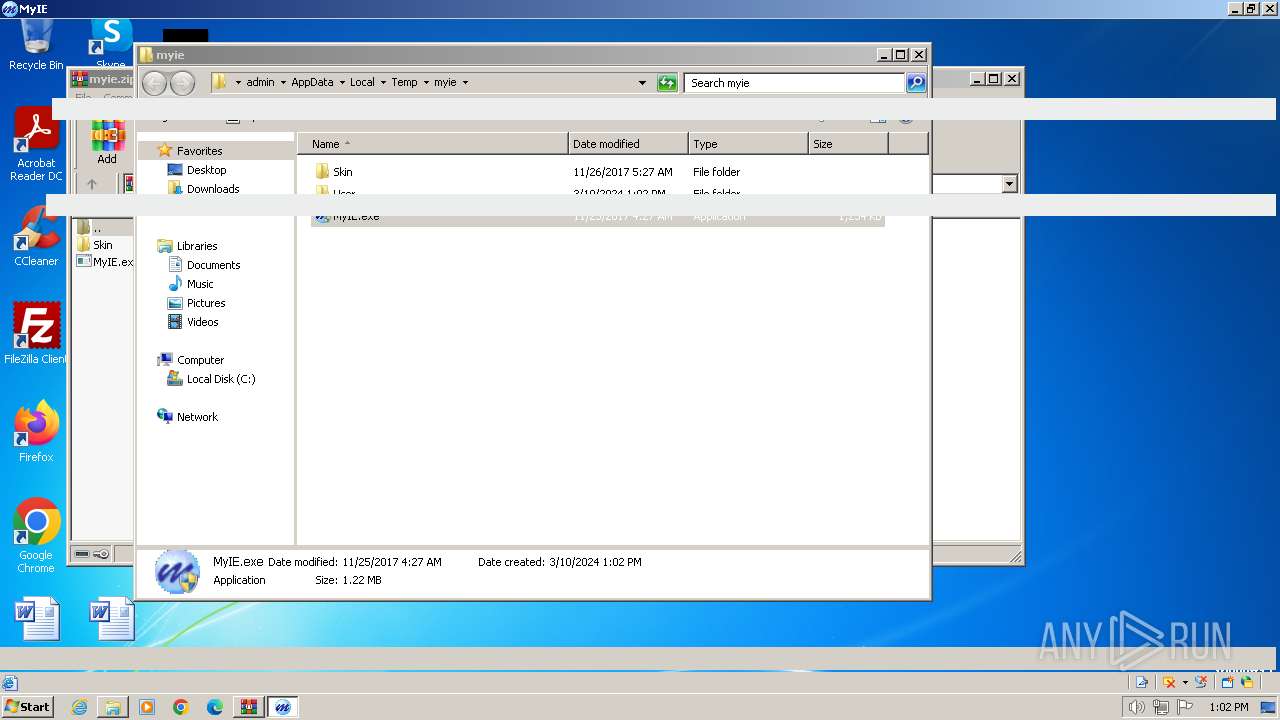Open the FileZilla Client desktop shortcut

tap(36, 334)
